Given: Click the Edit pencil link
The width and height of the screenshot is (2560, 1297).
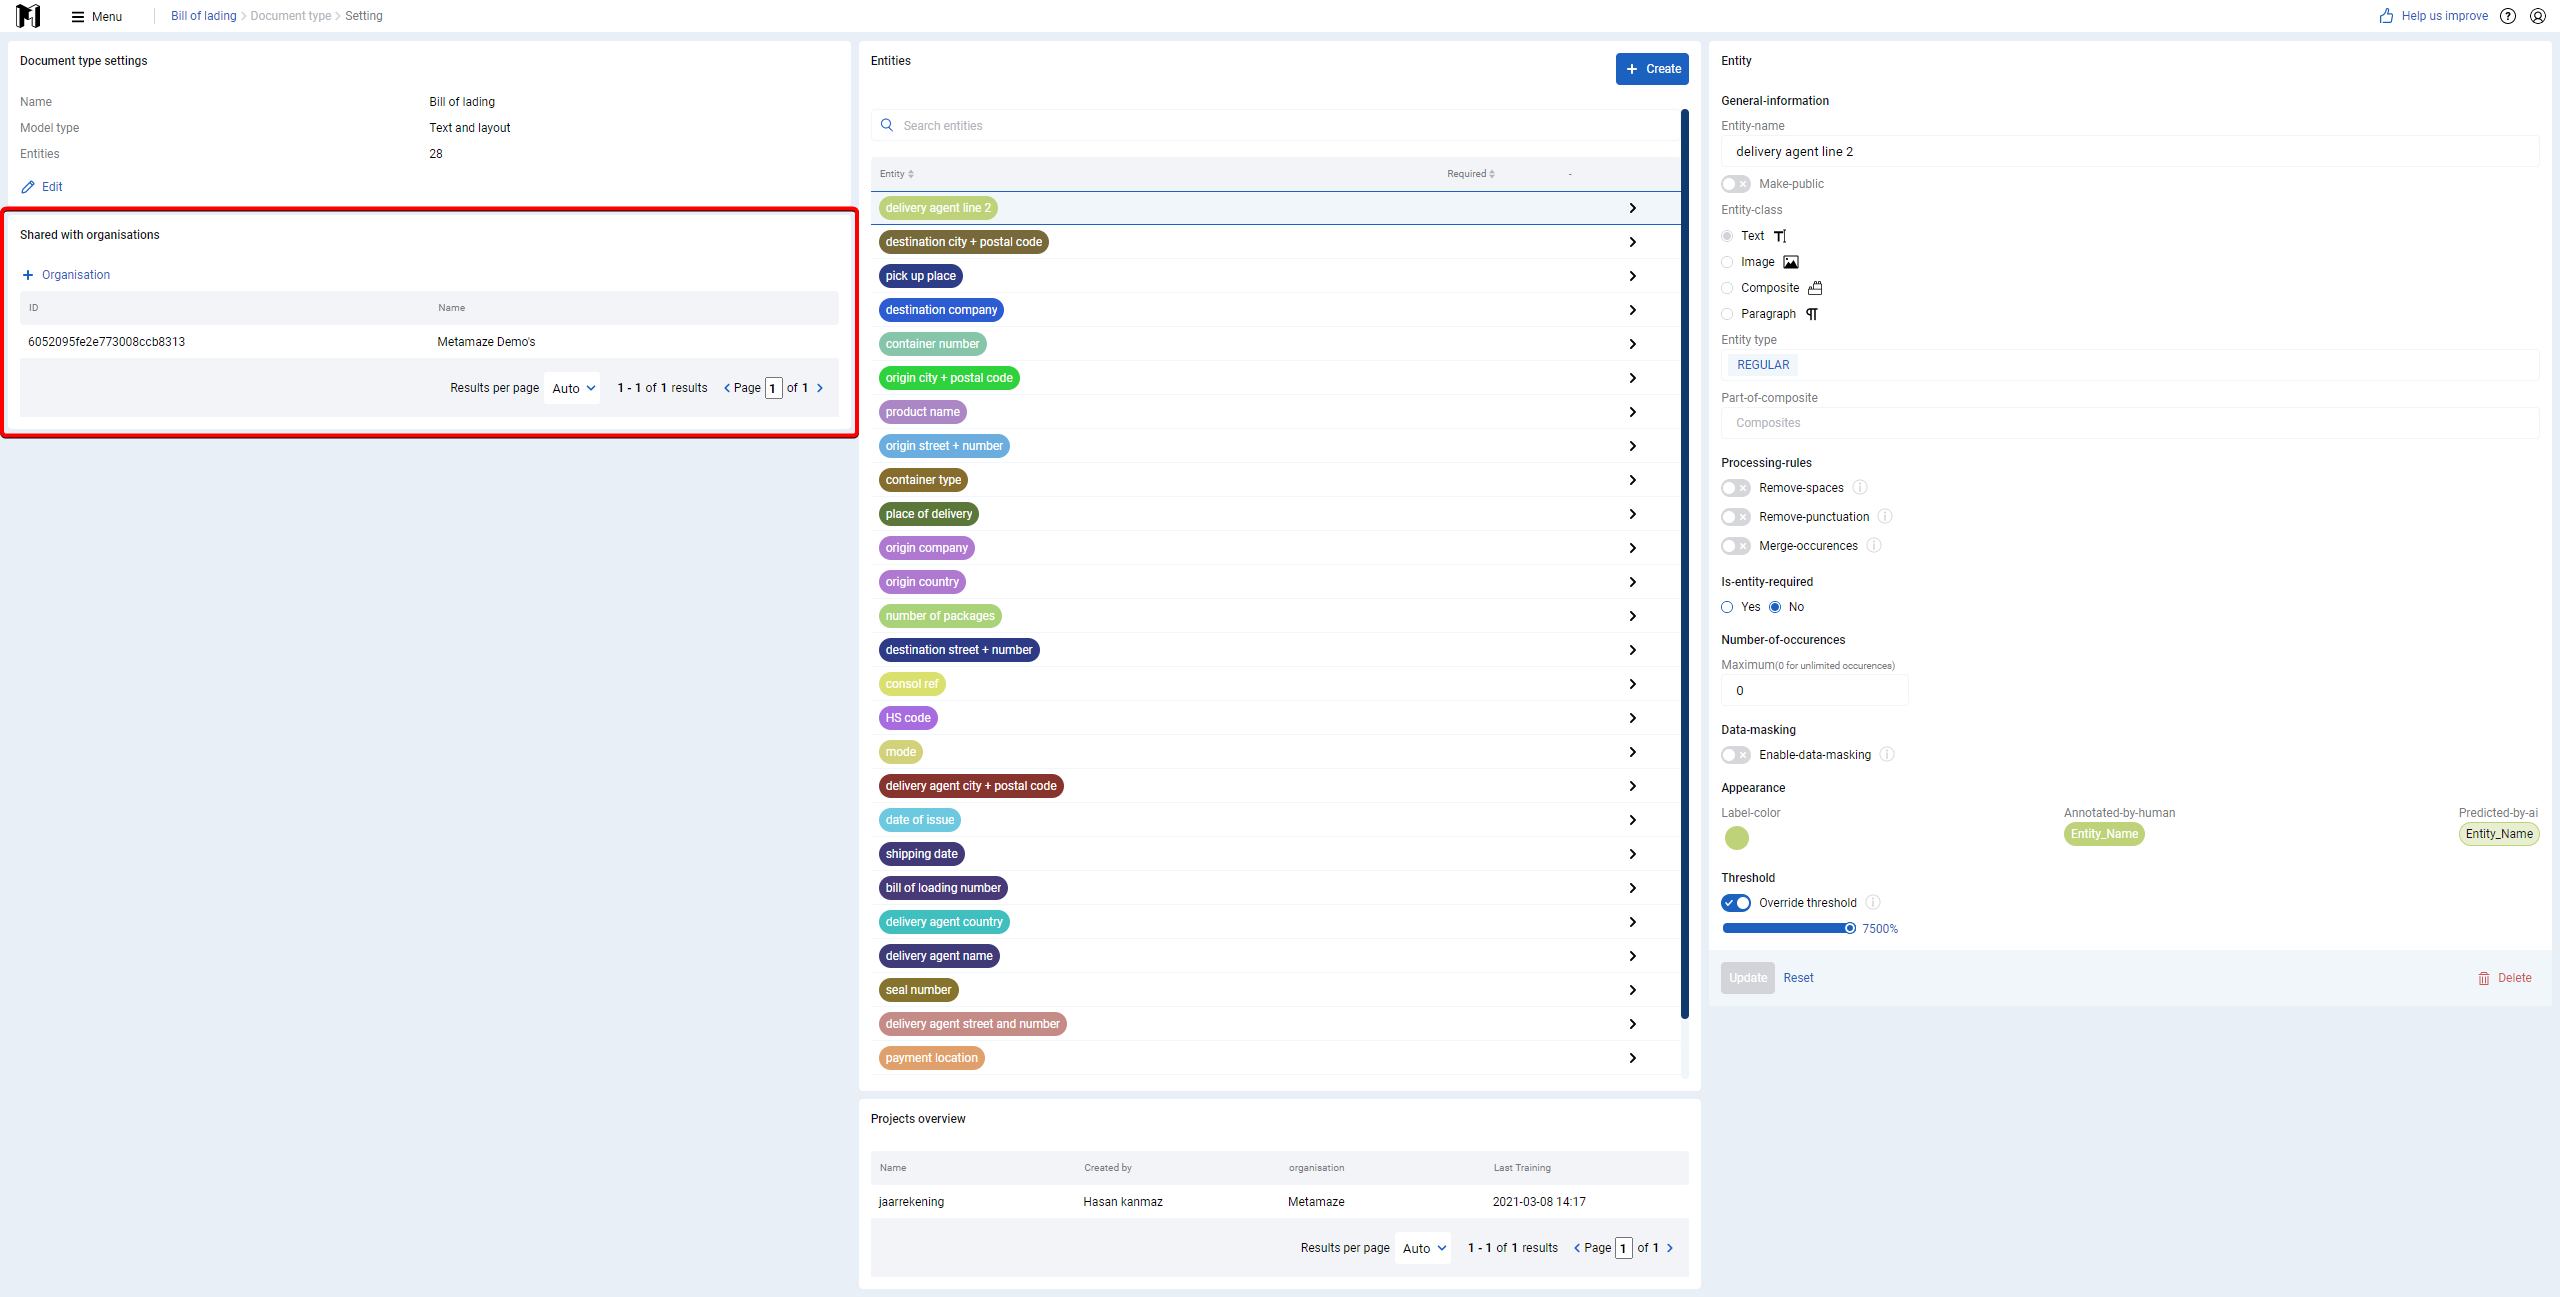Looking at the screenshot, I should pos(42,187).
